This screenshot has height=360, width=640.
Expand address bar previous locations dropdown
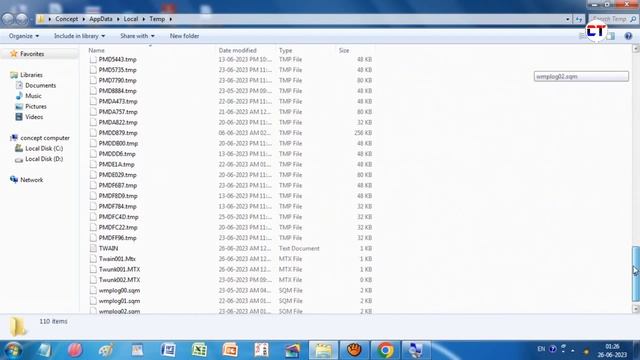tap(568, 19)
